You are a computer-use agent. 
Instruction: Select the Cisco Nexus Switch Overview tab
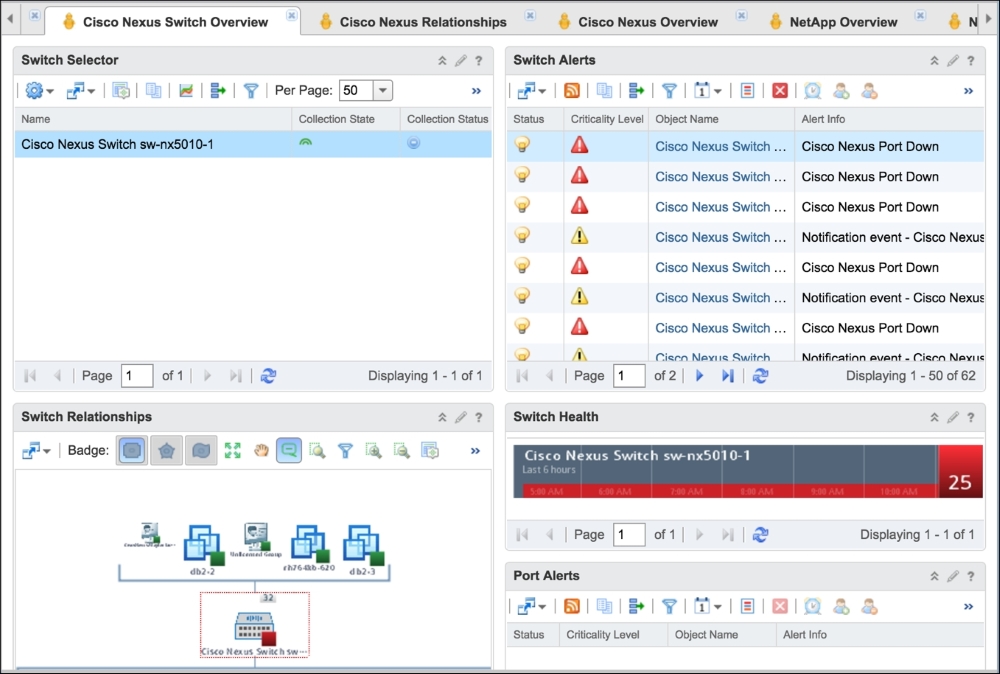click(x=166, y=22)
